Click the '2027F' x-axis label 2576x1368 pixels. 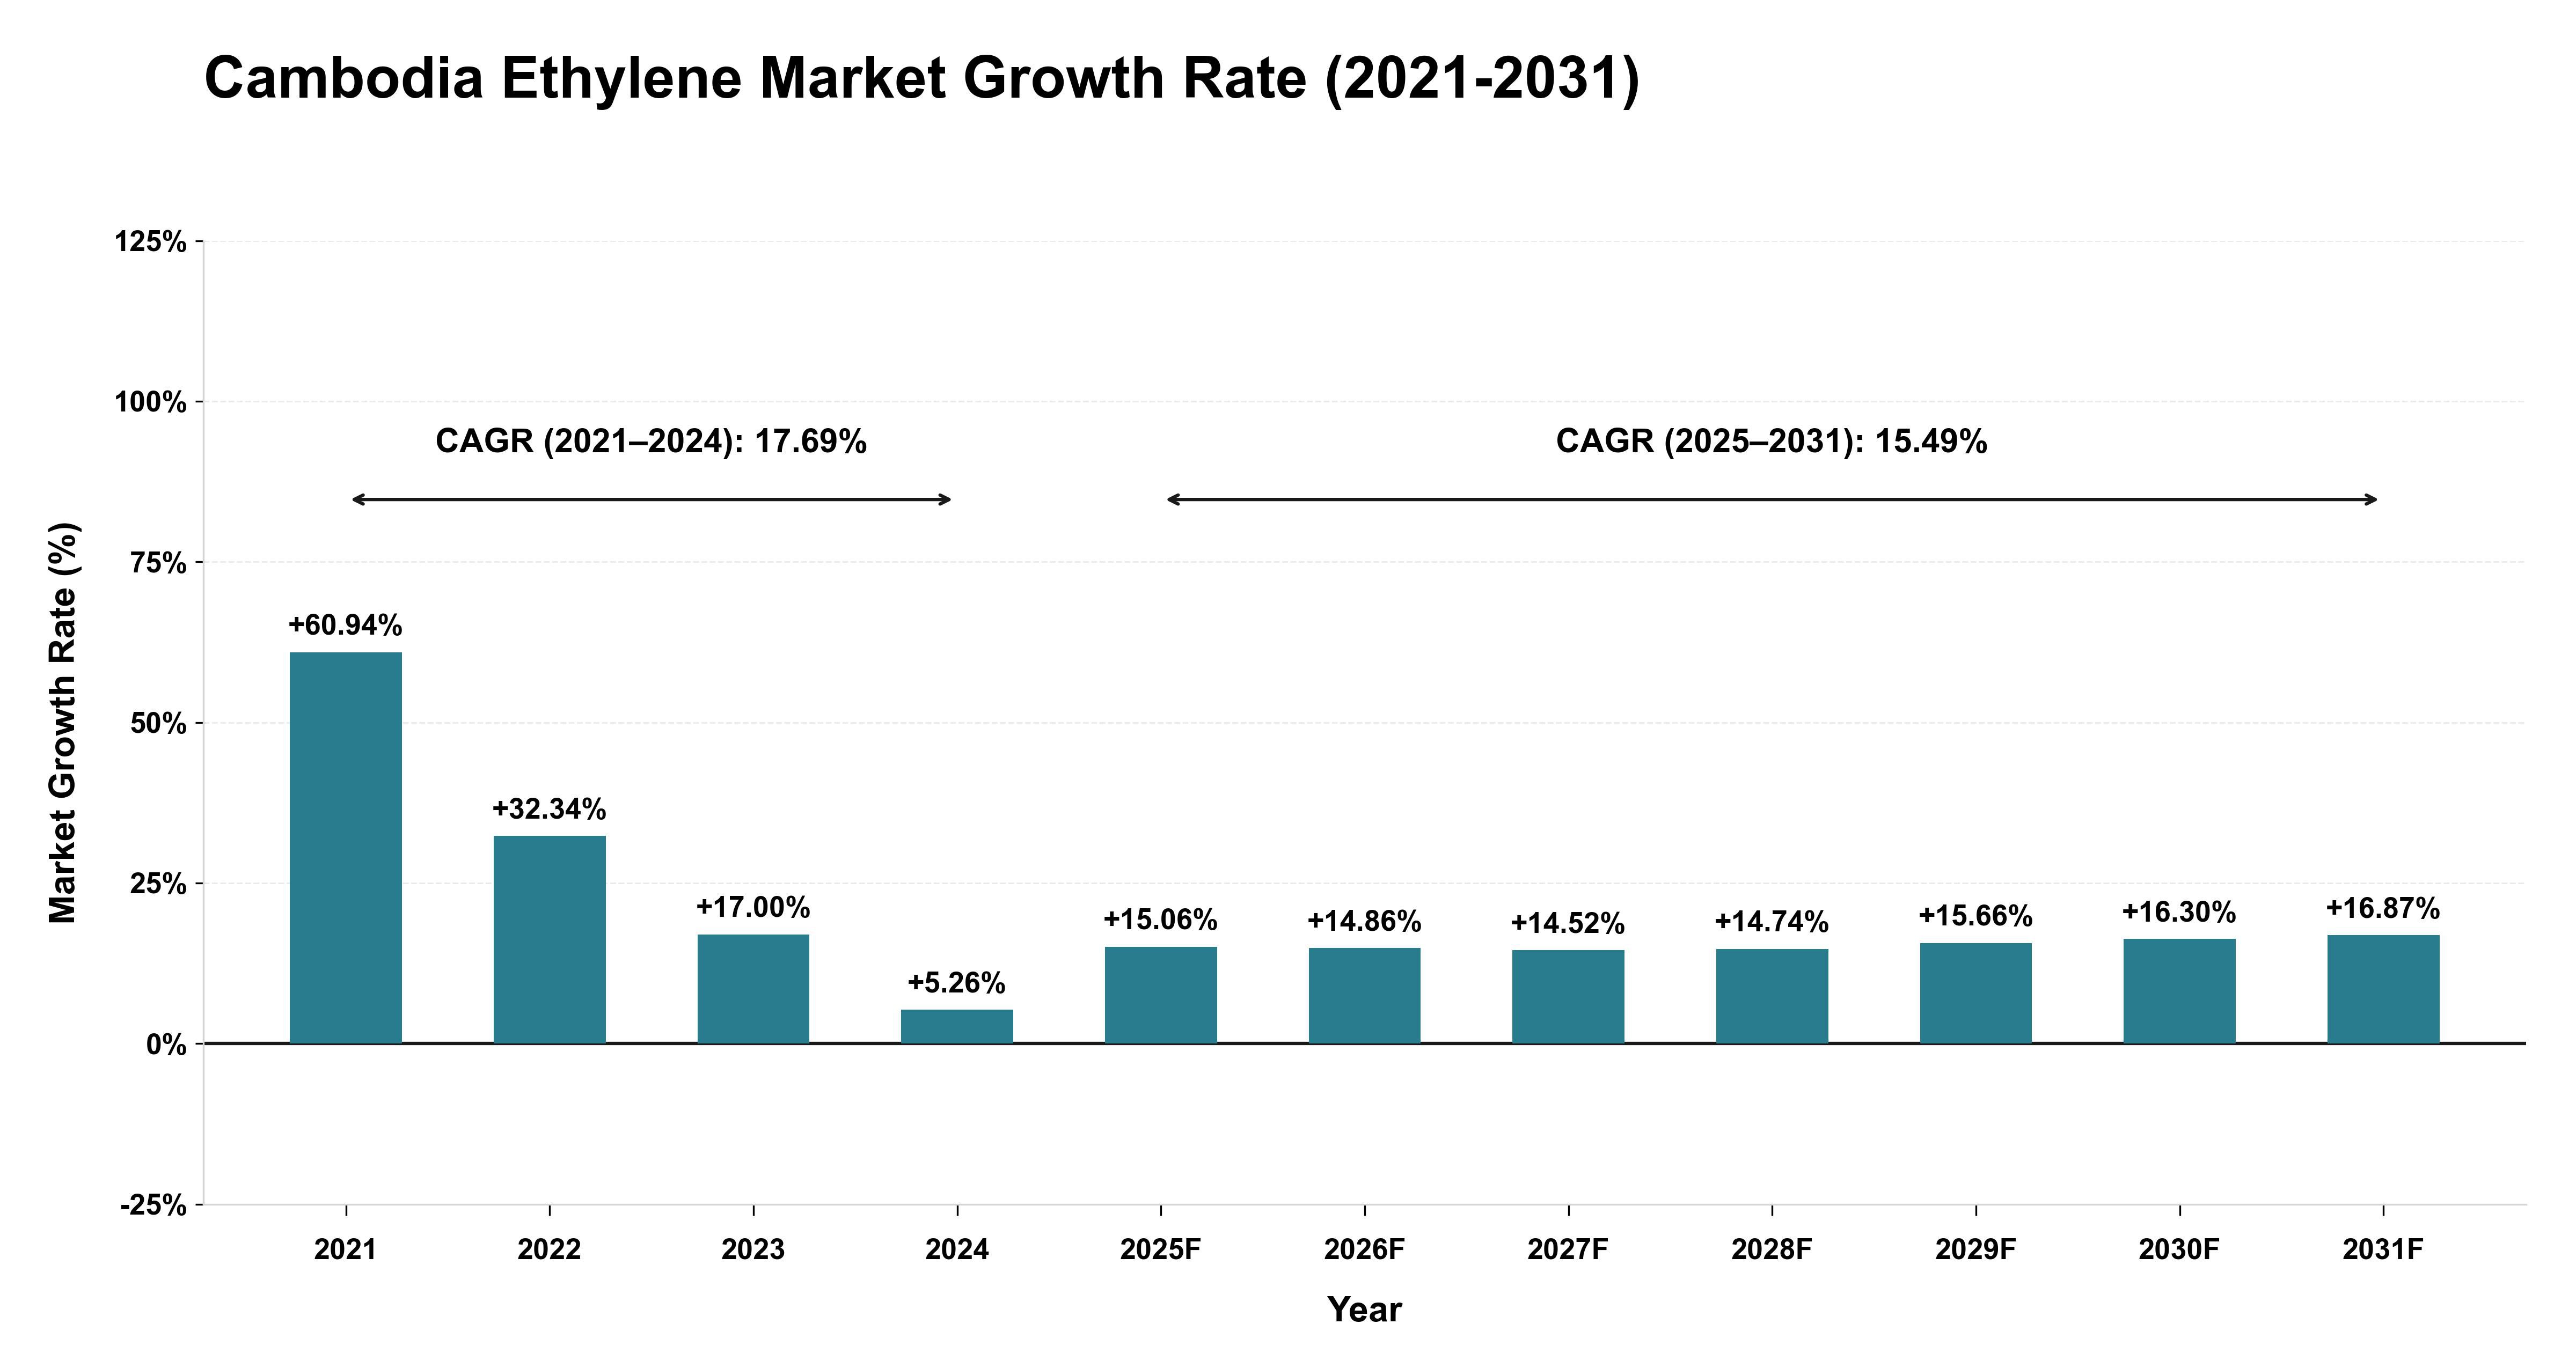tap(1568, 1250)
